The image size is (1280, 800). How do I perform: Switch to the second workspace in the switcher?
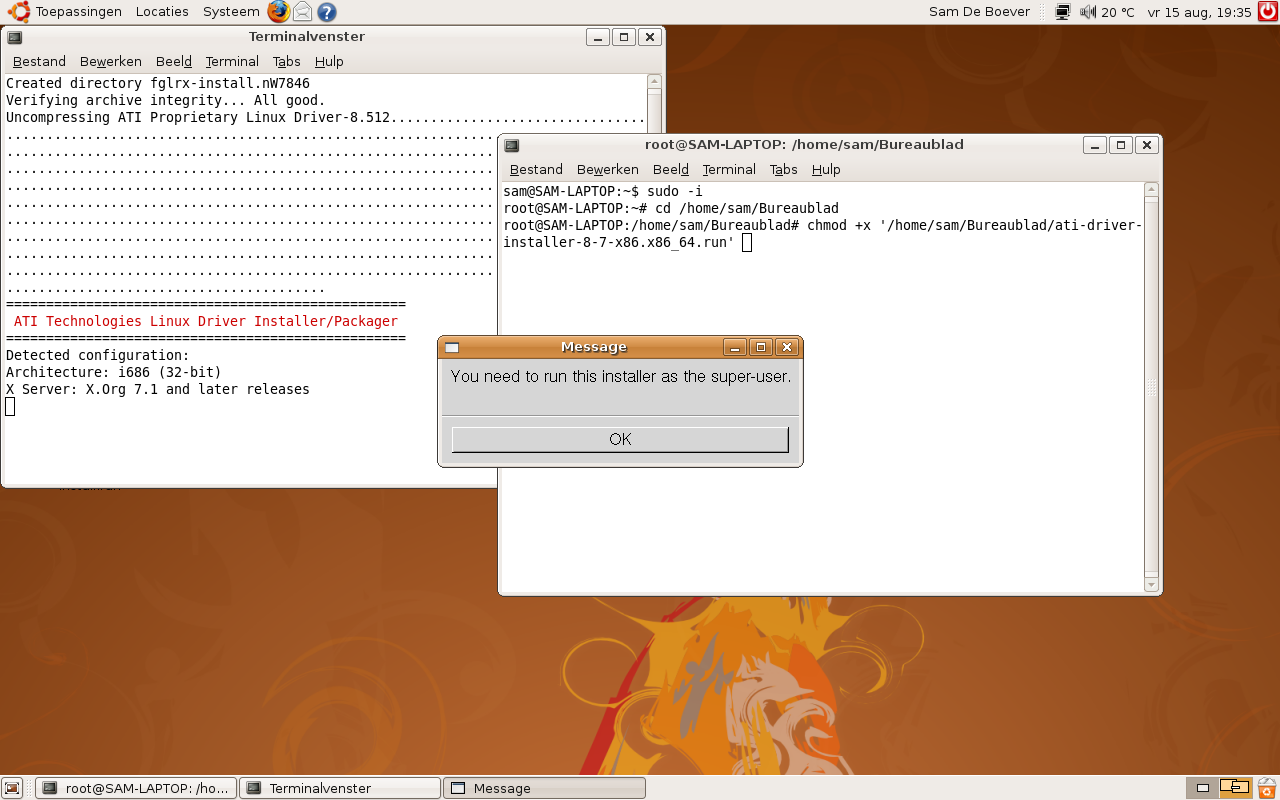(1236, 788)
